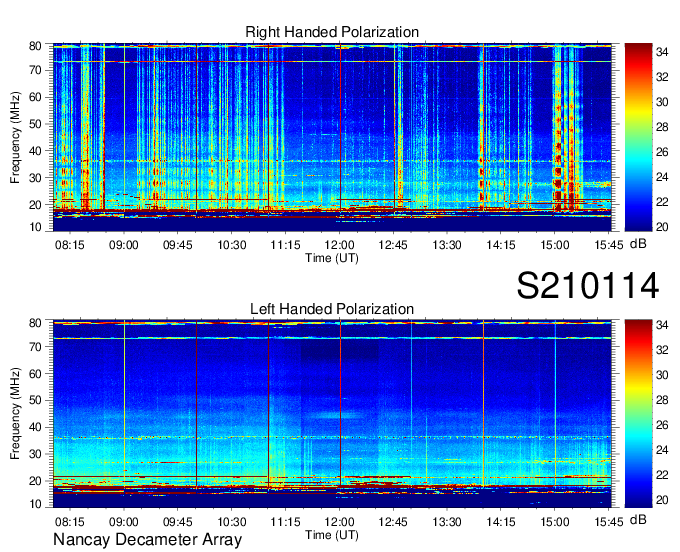Click the 15:00 tick under the bottom plot

[555, 522]
